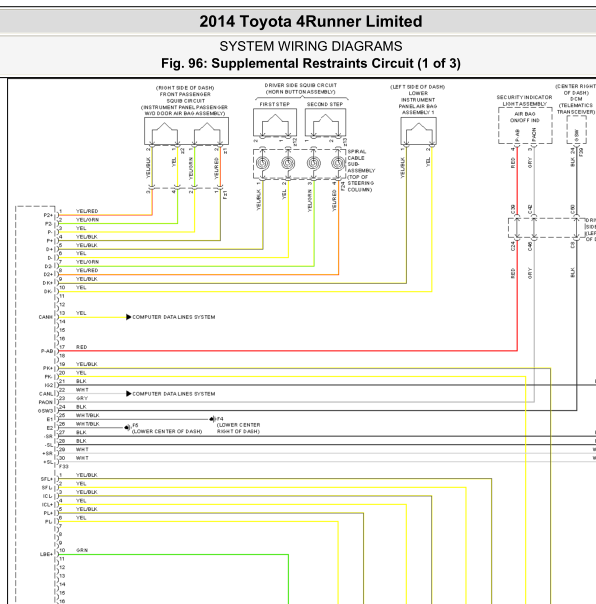Click the FRONT PASSENGER SQUIB CIRCUIT label
Viewport: 596px width, 604px height.
(185, 101)
